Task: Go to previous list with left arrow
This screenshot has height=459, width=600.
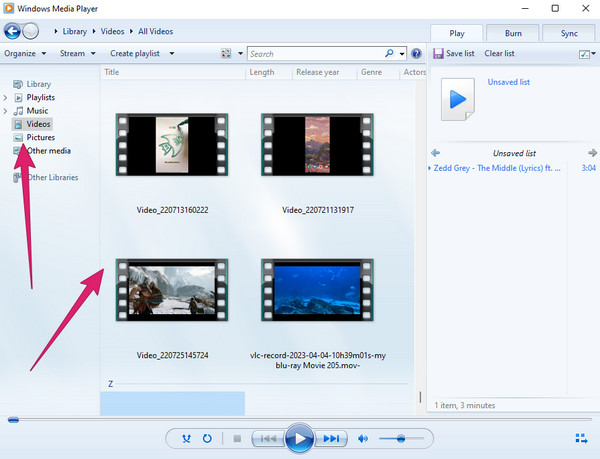Action: pos(435,153)
